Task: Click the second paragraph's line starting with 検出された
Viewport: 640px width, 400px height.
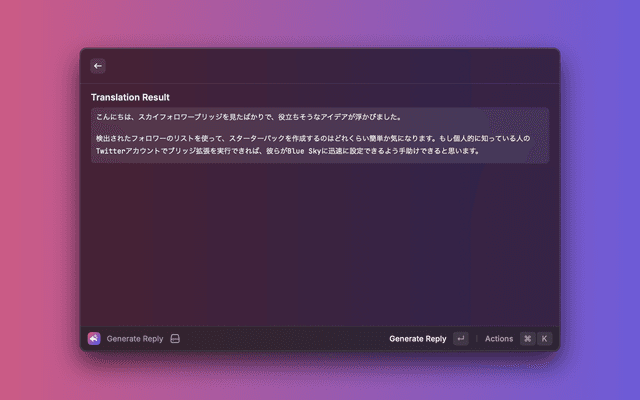Action: [300, 138]
